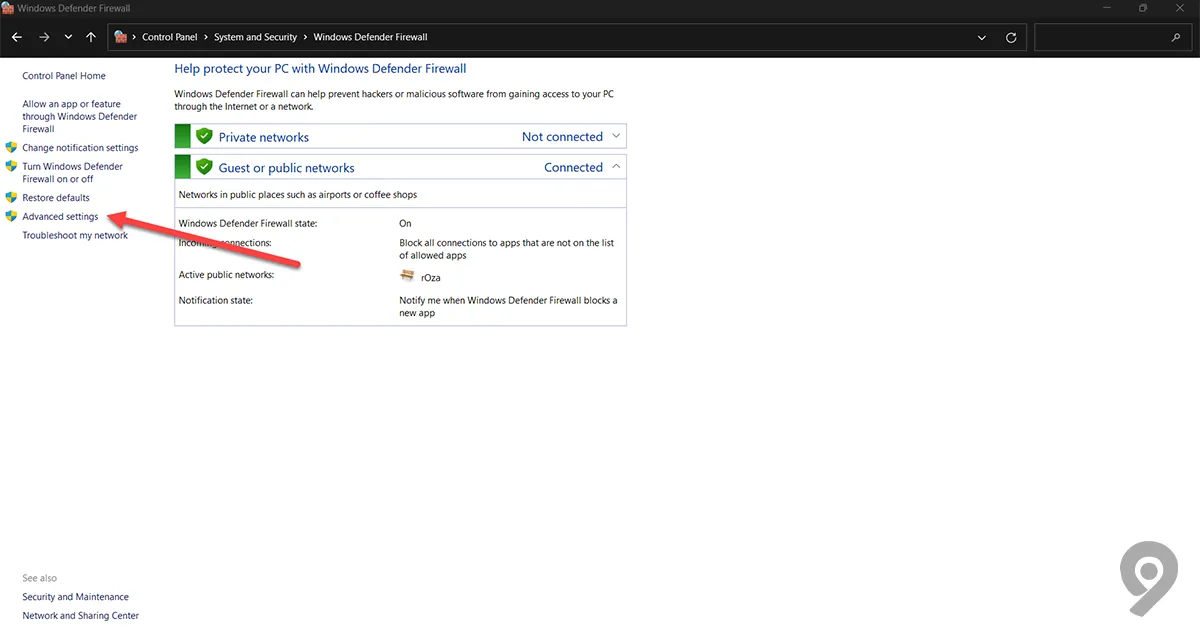Screen dimensions: 1200x637
Task: Click the search magnifier icon
Action: pos(1175,38)
